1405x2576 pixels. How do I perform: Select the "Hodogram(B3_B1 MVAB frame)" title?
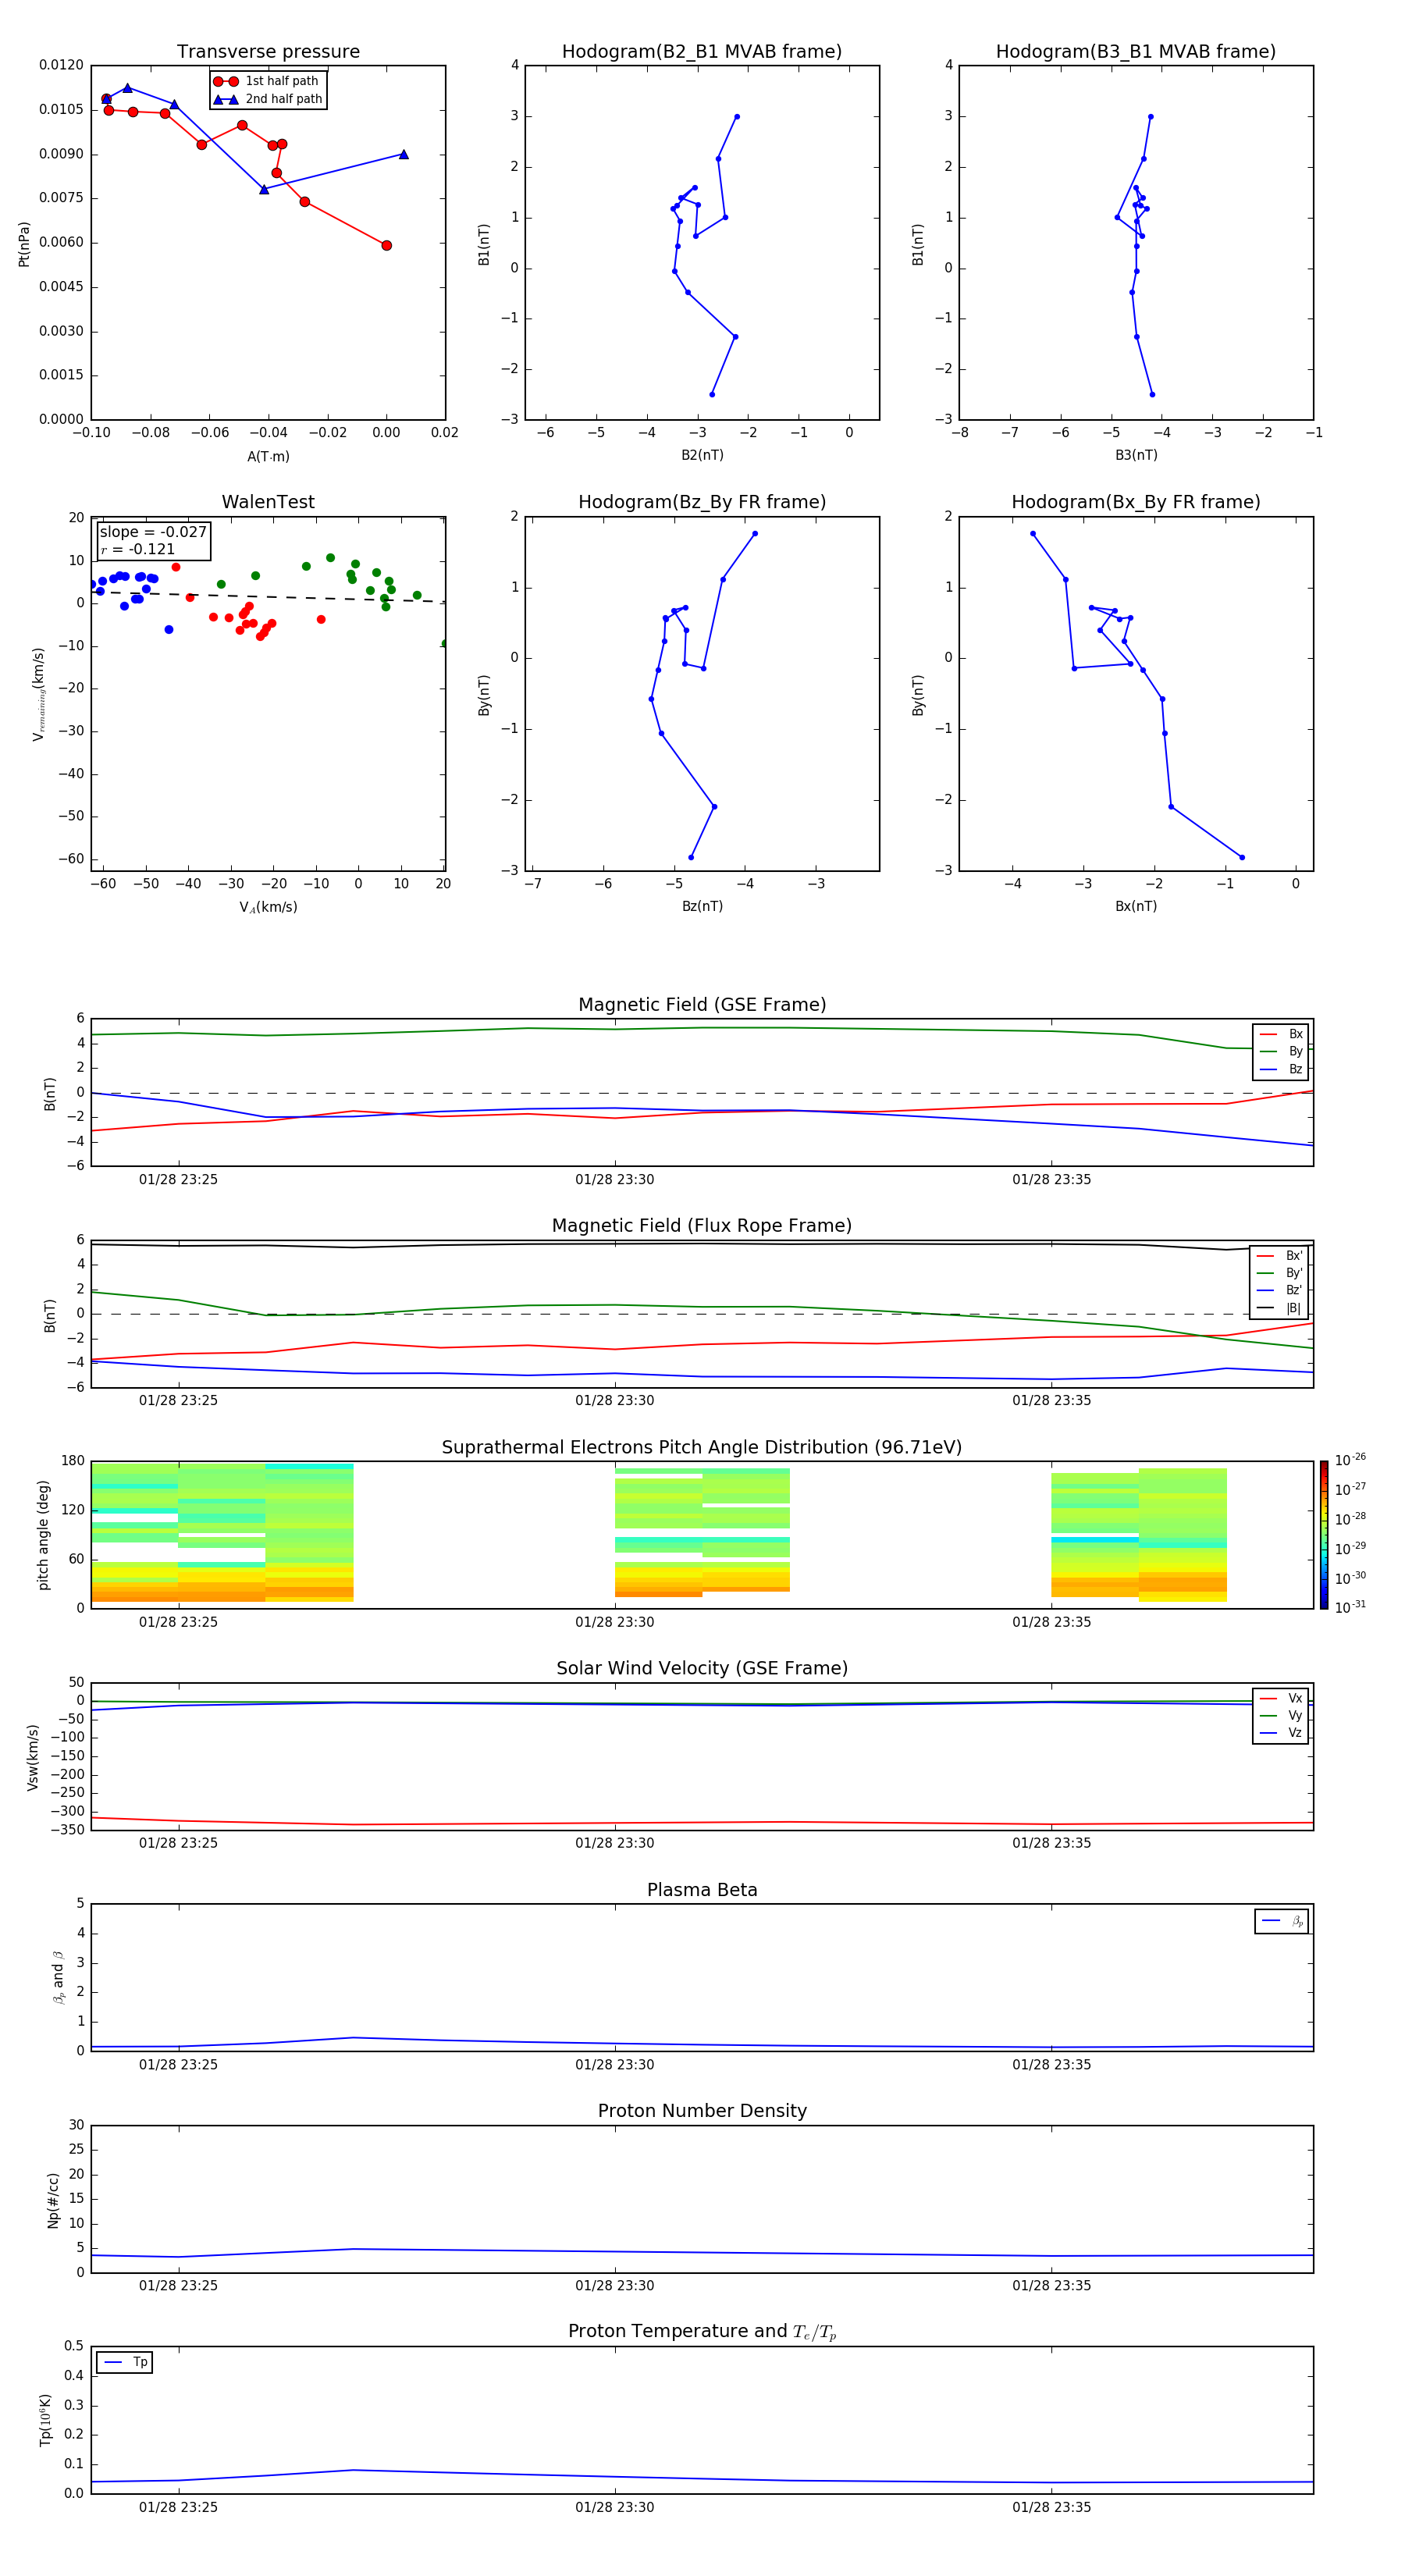pos(1136,52)
